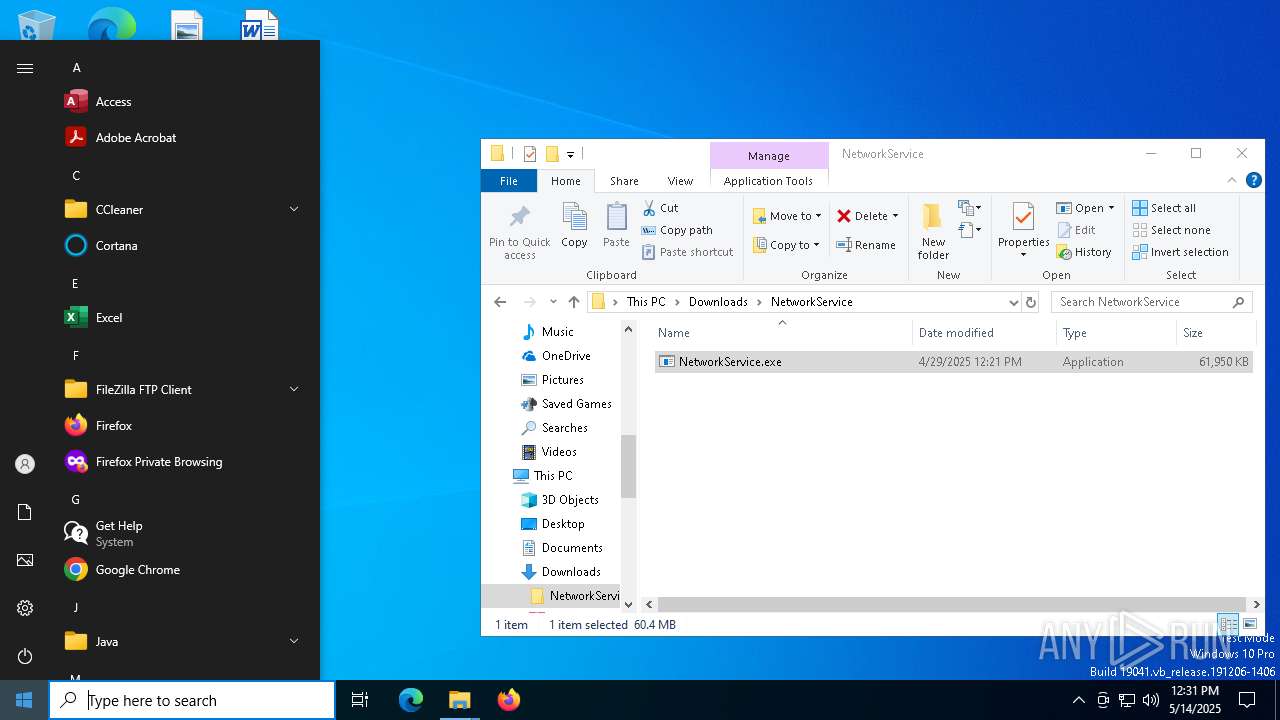1280x720 pixels.
Task: Sort by Type column header
Action: [1116, 333]
